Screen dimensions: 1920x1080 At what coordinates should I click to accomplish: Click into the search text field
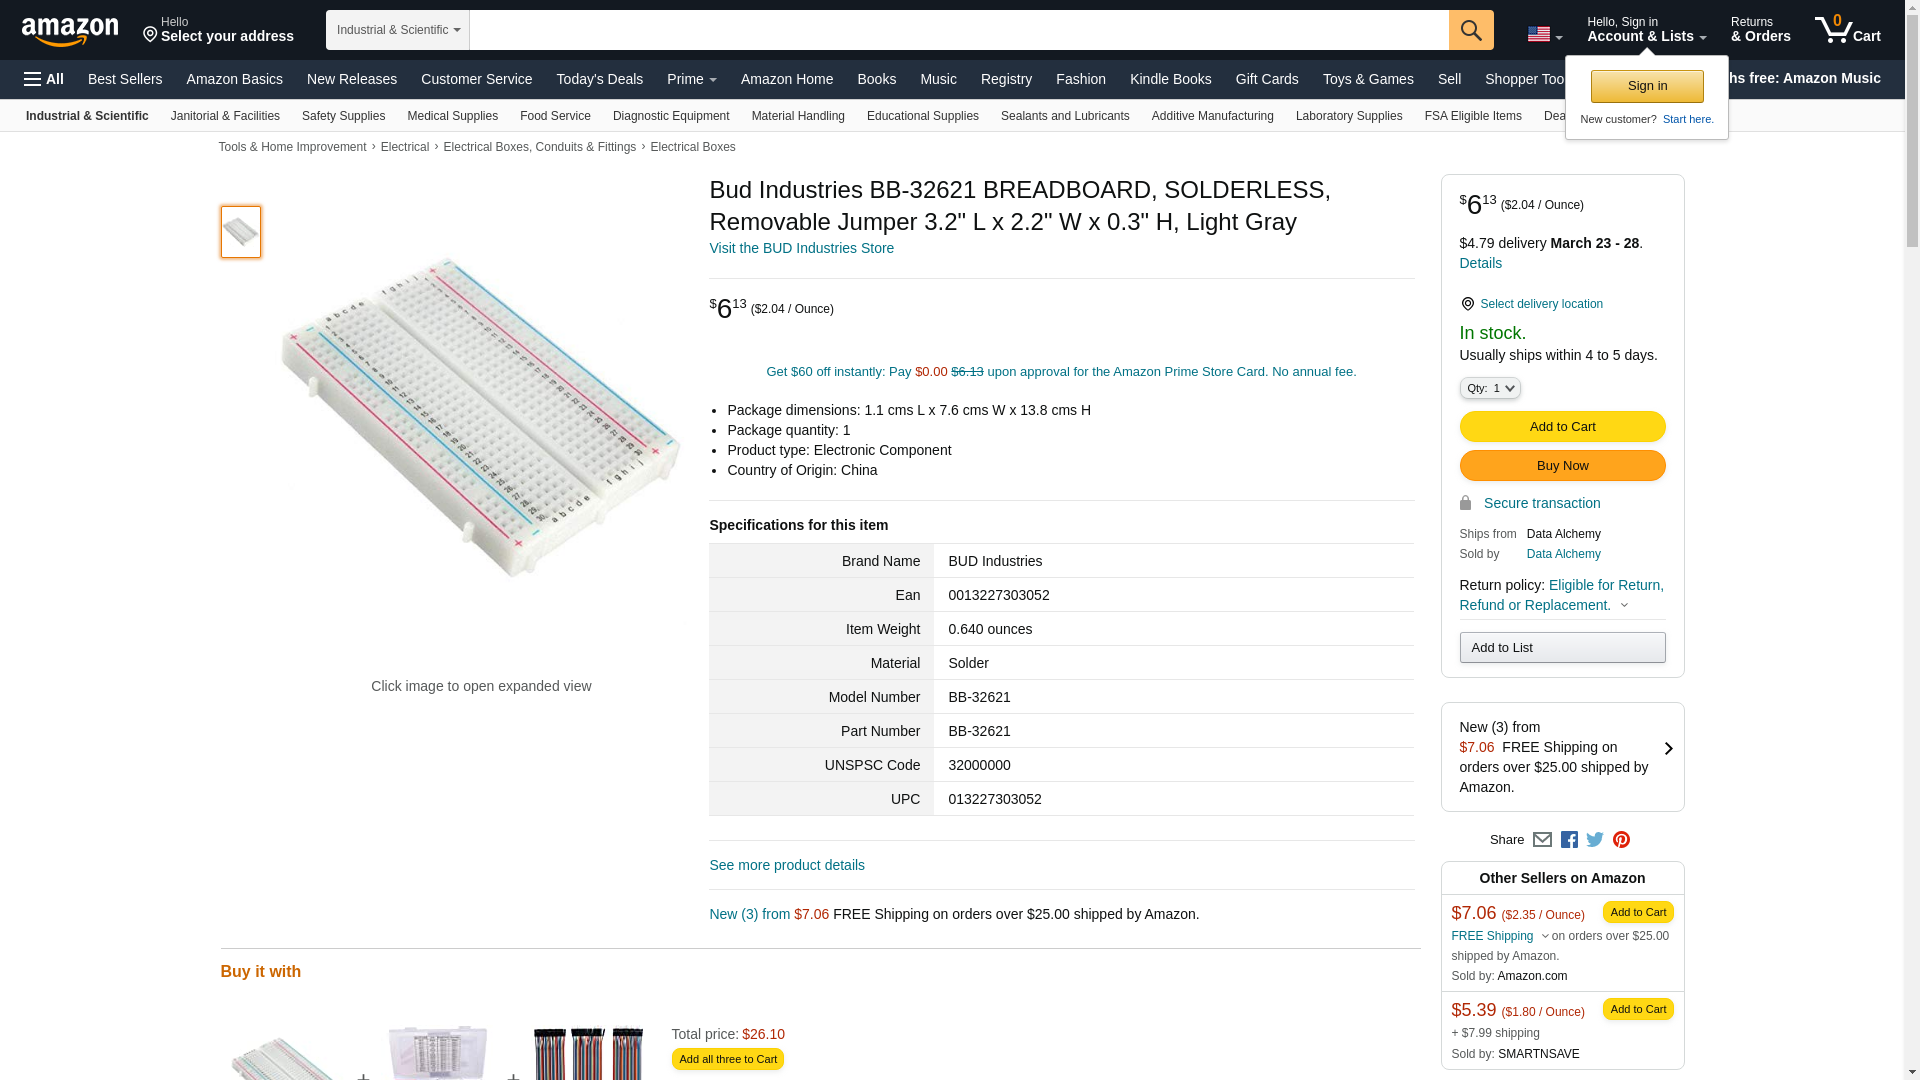pyautogui.click(x=958, y=30)
